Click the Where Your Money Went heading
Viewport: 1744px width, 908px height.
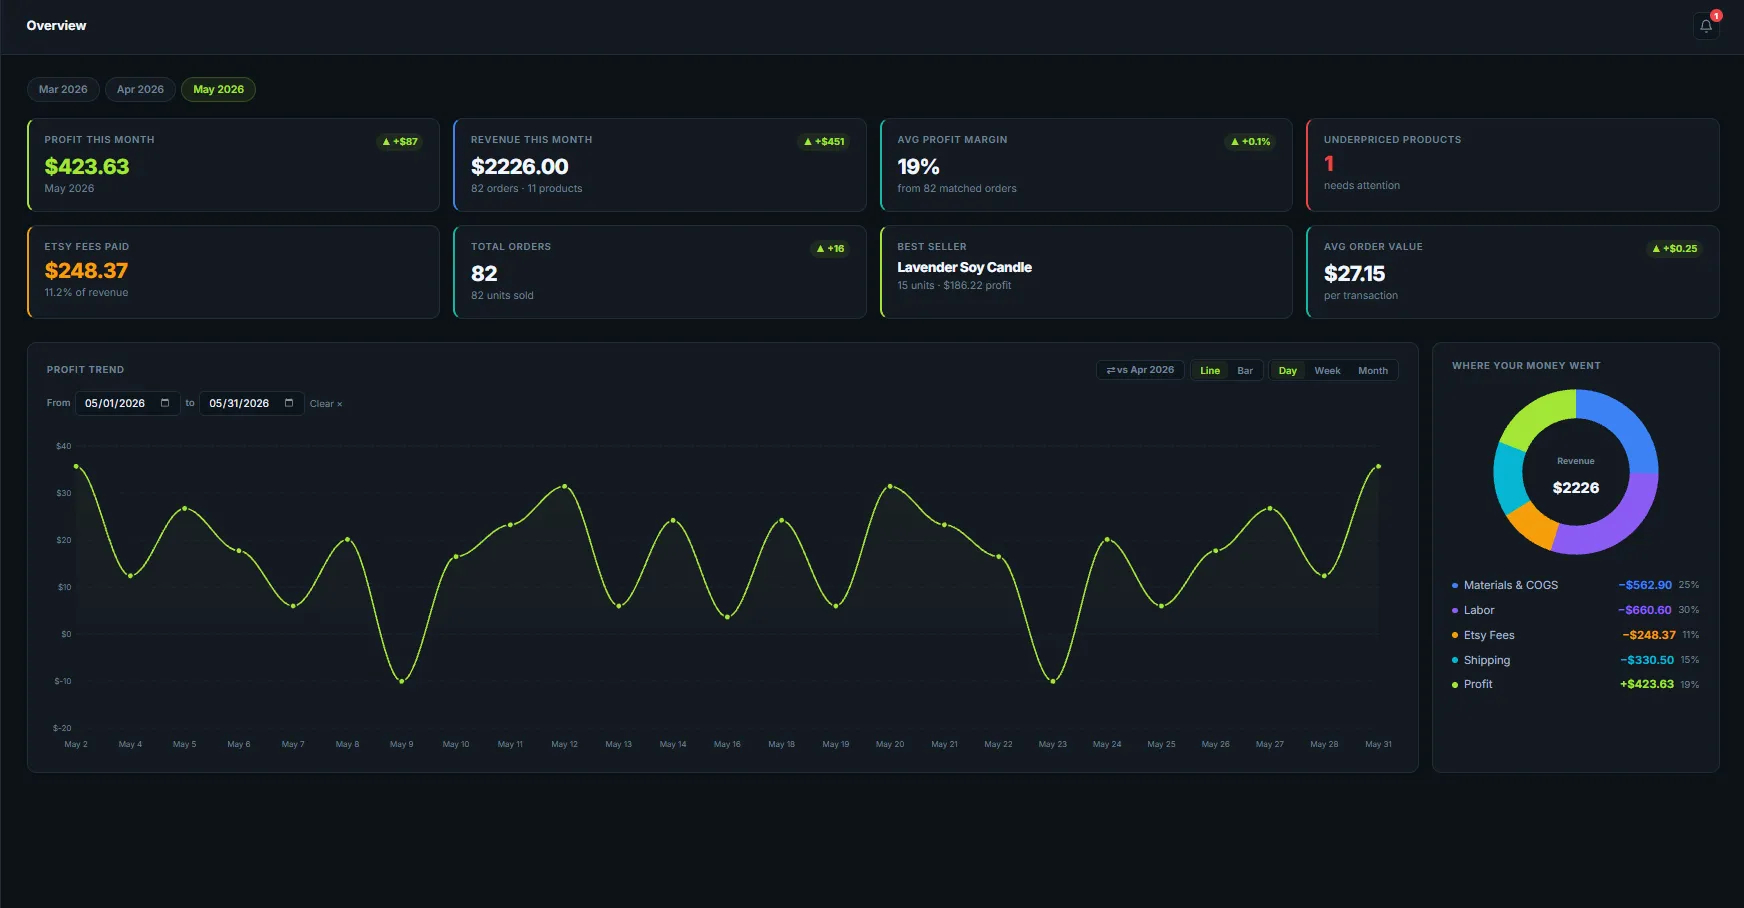point(1526,366)
